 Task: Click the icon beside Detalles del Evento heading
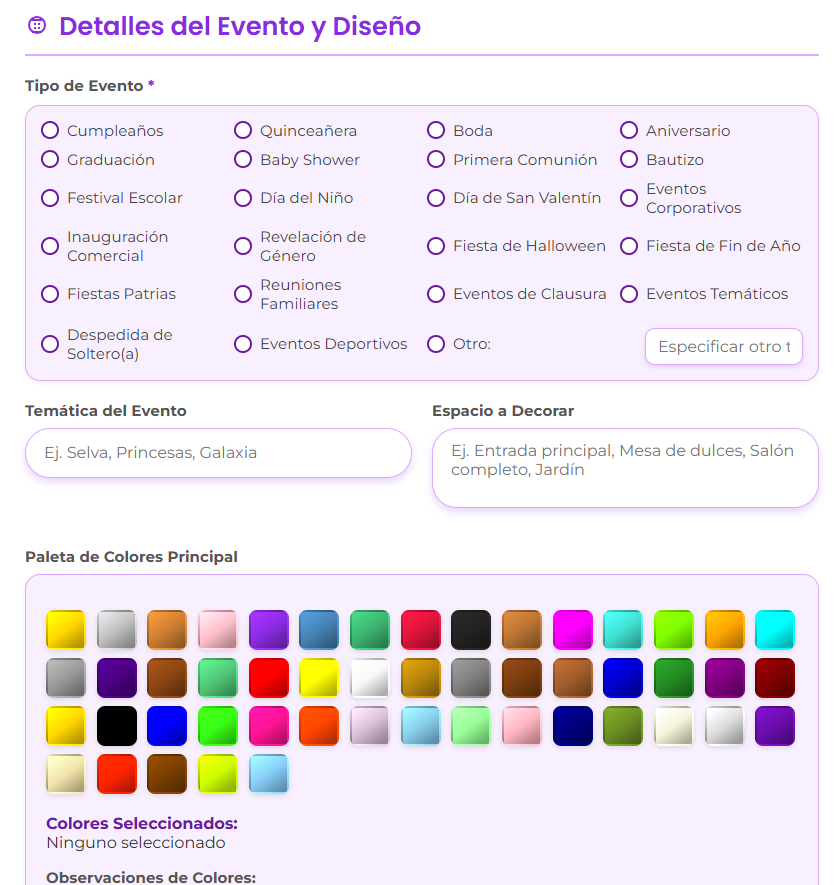pyautogui.click(x=37, y=26)
